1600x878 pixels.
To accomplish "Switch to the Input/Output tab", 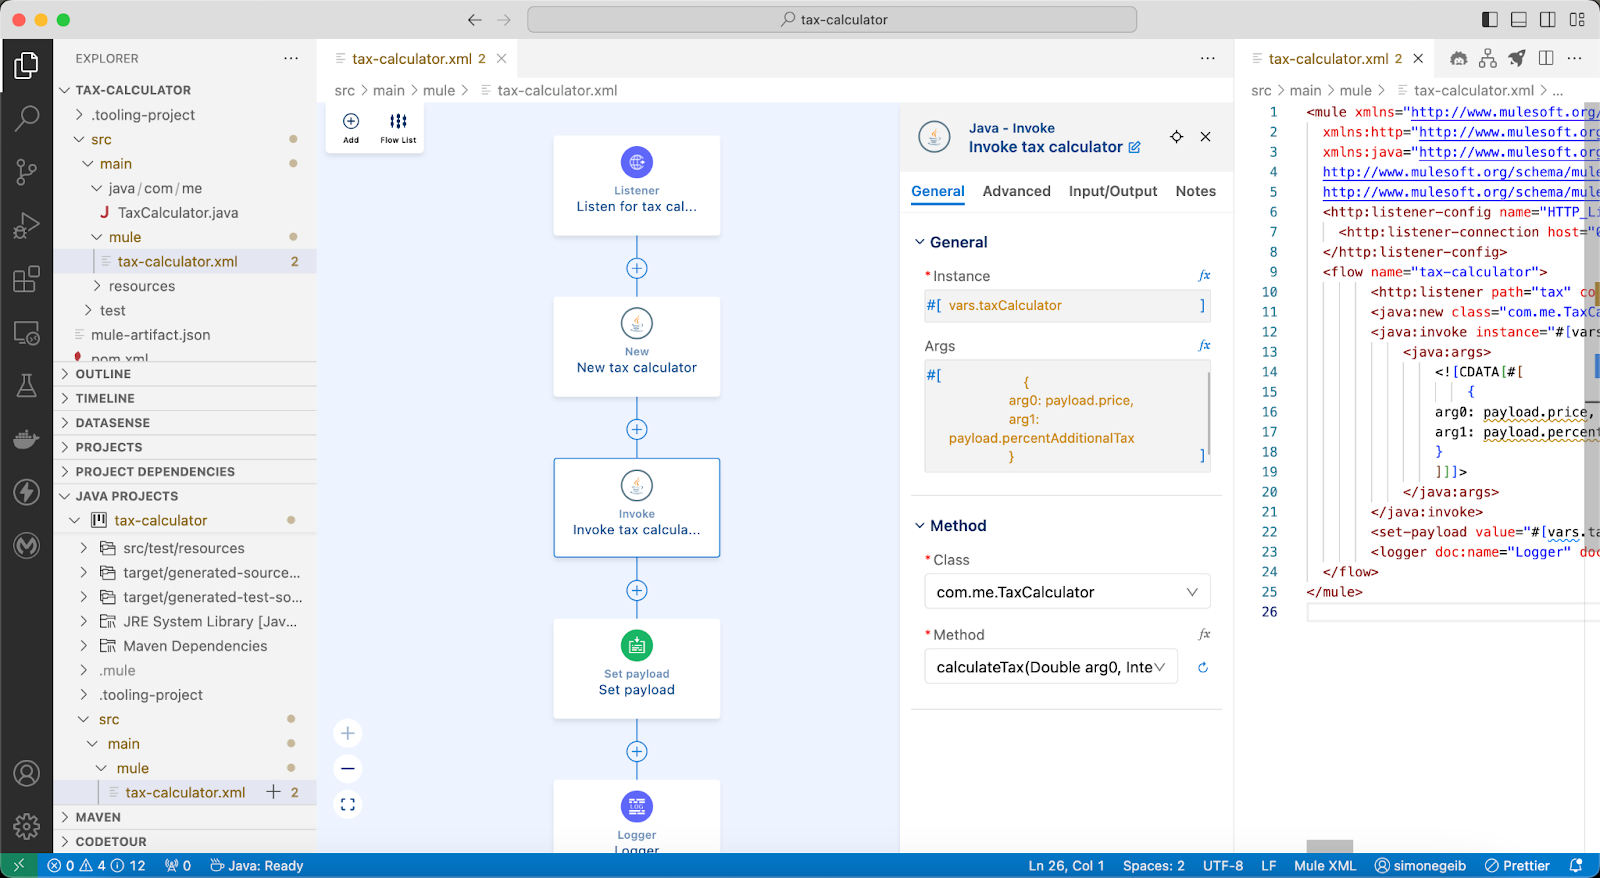I will 1113,191.
